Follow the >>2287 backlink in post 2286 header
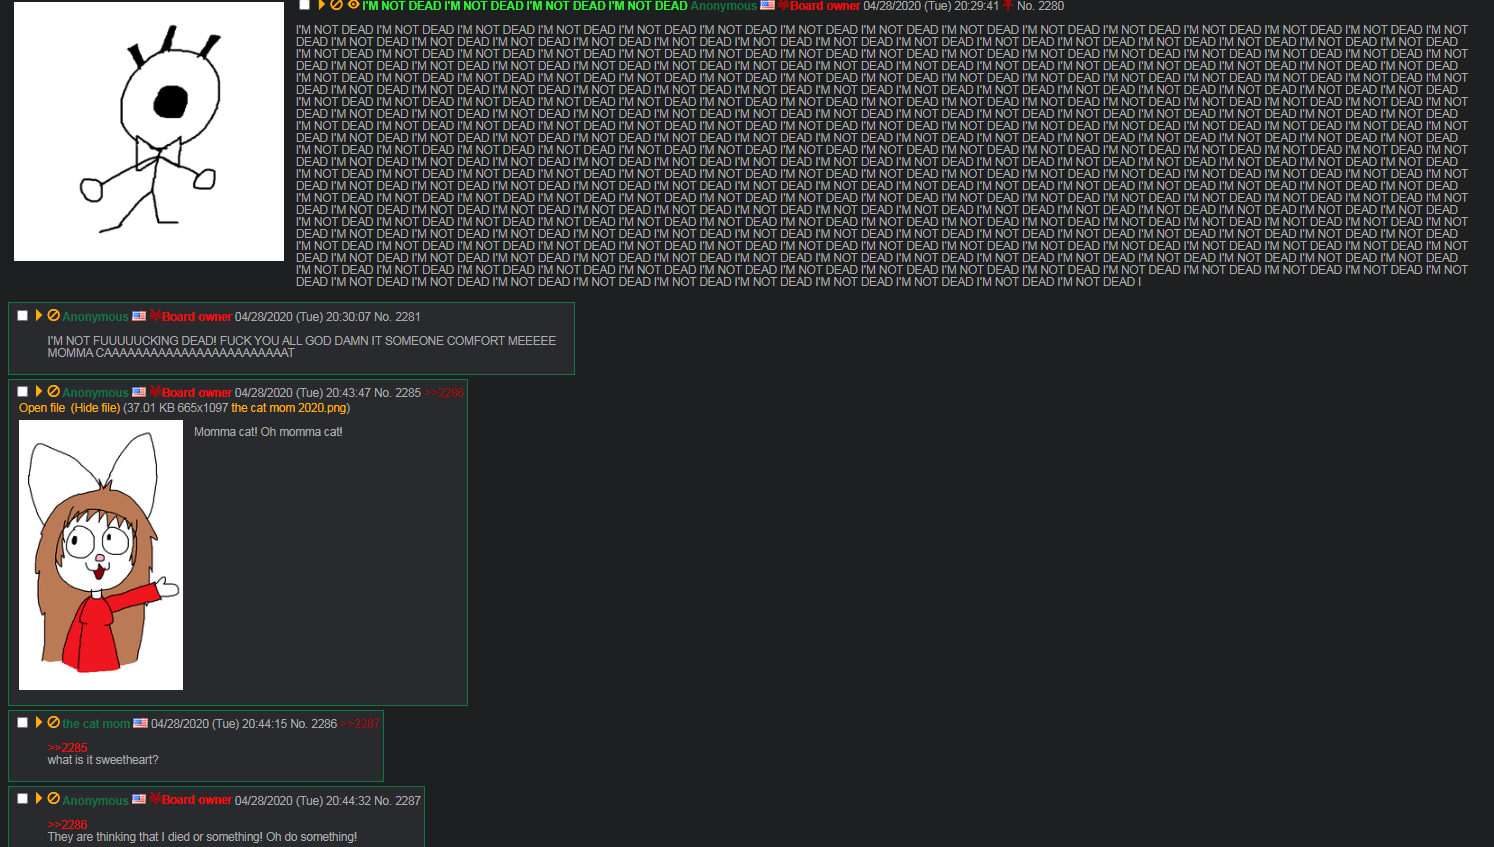Image resolution: width=1494 pixels, height=847 pixels. (x=360, y=724)
